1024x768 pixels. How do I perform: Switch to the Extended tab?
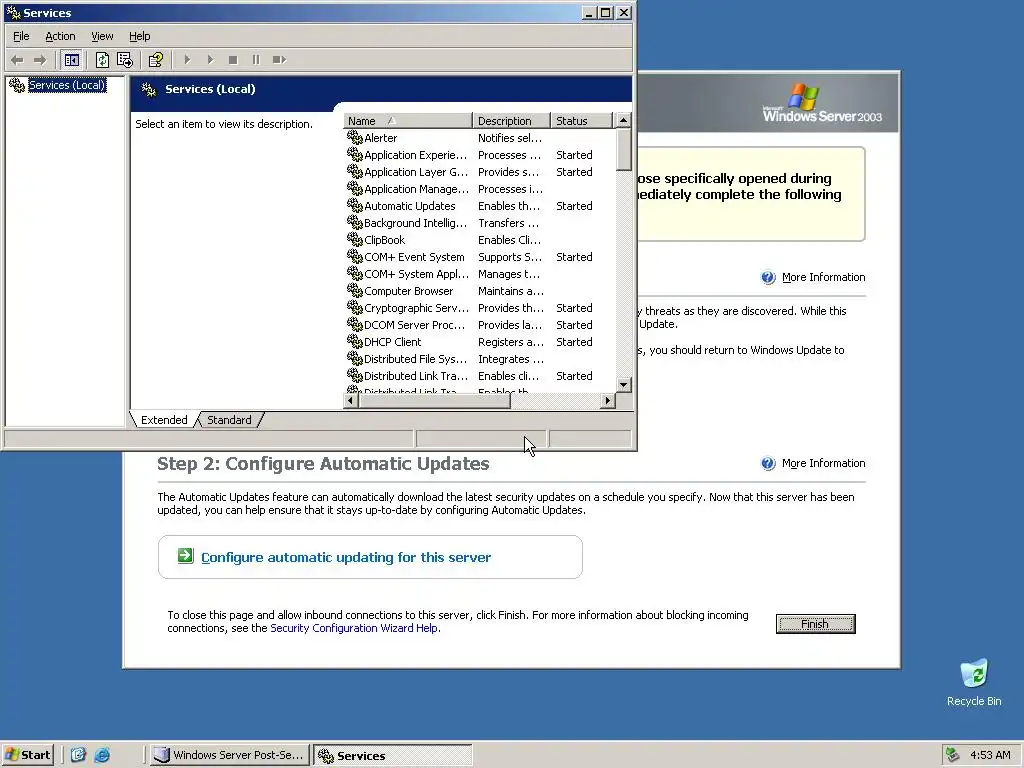point(164,420)
